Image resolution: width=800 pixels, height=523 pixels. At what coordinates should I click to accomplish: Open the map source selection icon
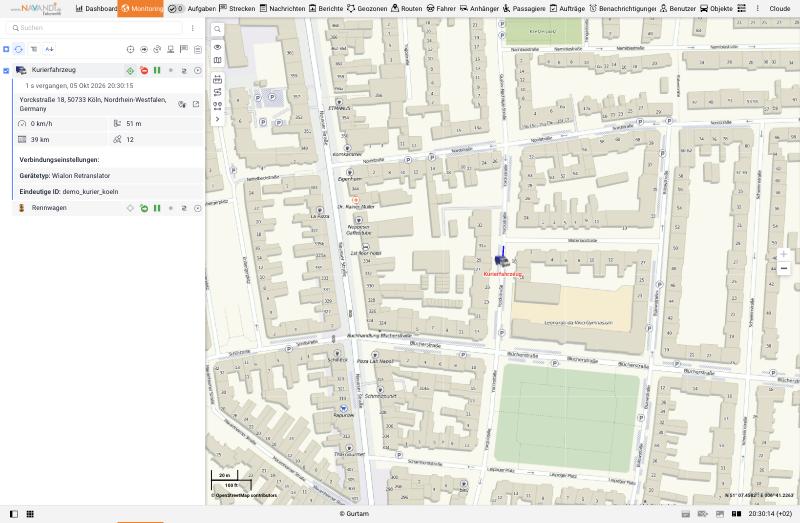pyautogui.click(x=217, y=60)
